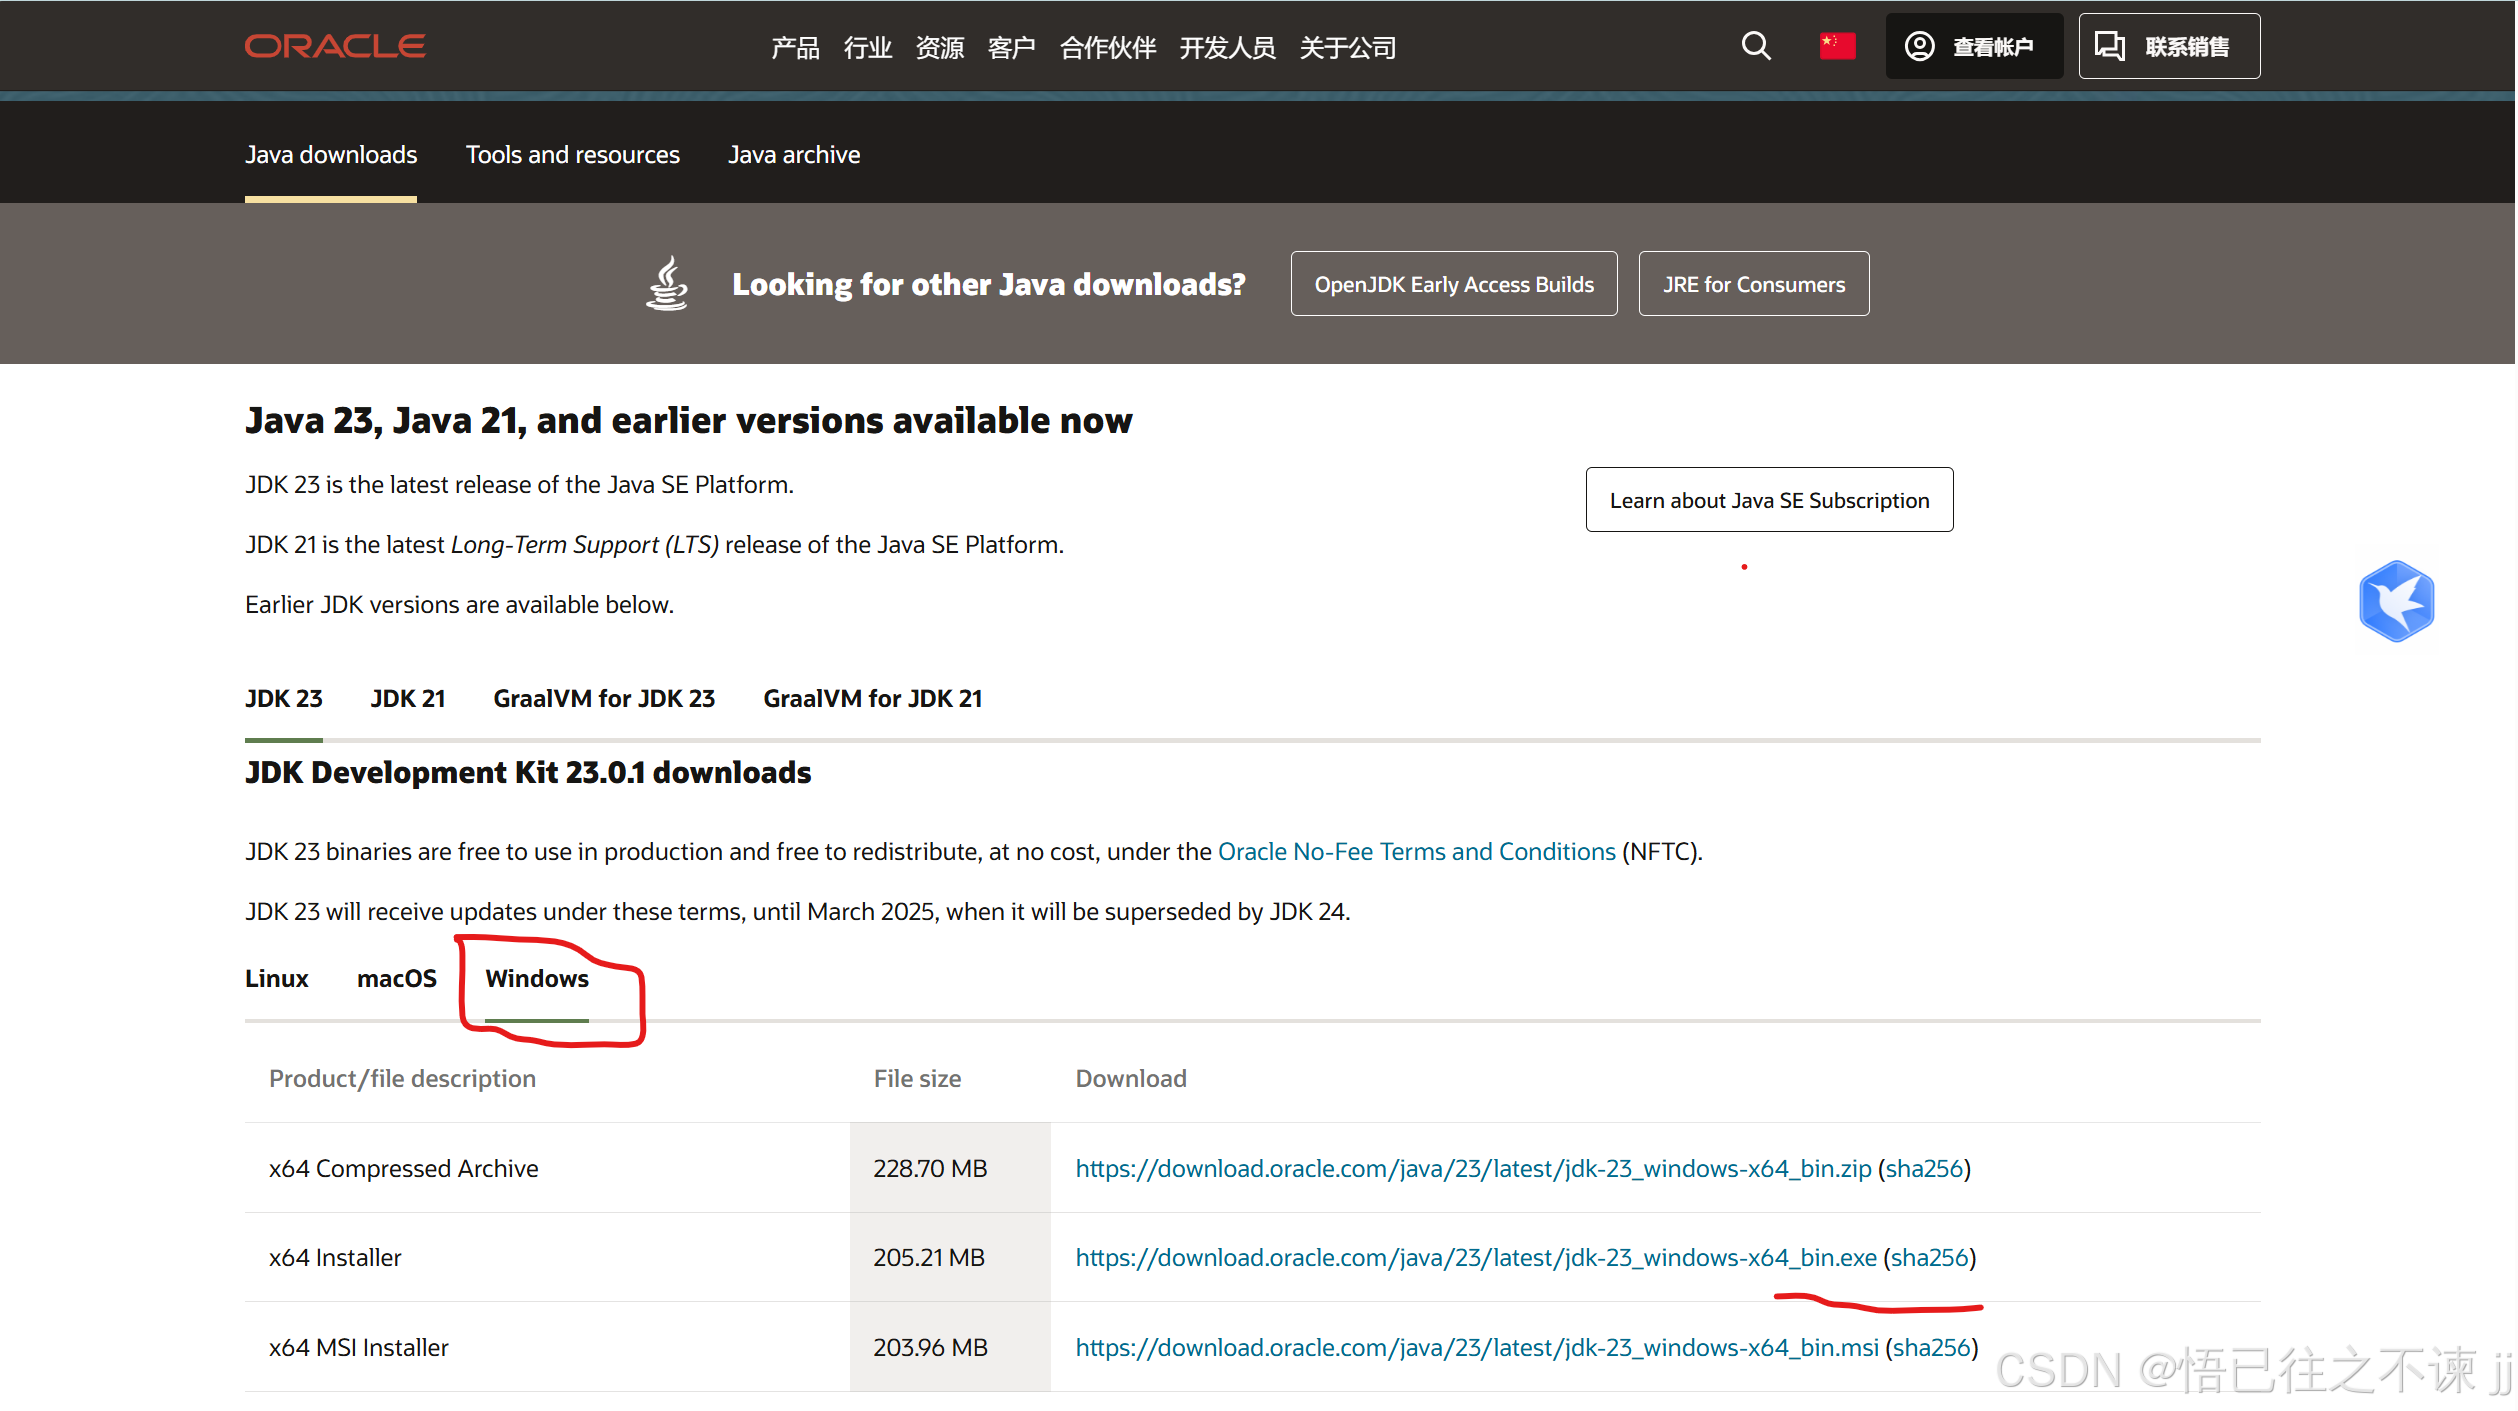The height and width of the screenshot is (1411, 2518).
Task: Download the windows-x64_bin.exe installer link
Action: pos(1475,1258)
